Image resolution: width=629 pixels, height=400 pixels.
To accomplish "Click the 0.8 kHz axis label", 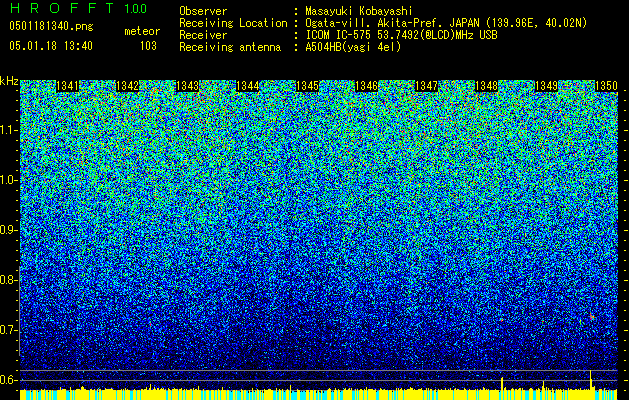I will (x=8, y=280).
